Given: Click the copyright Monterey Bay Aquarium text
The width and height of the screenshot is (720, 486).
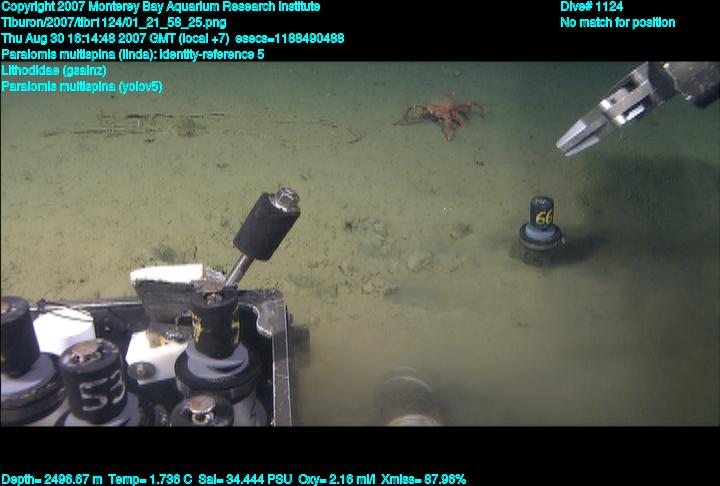Looking at the screenshot, I should [161, 7].
